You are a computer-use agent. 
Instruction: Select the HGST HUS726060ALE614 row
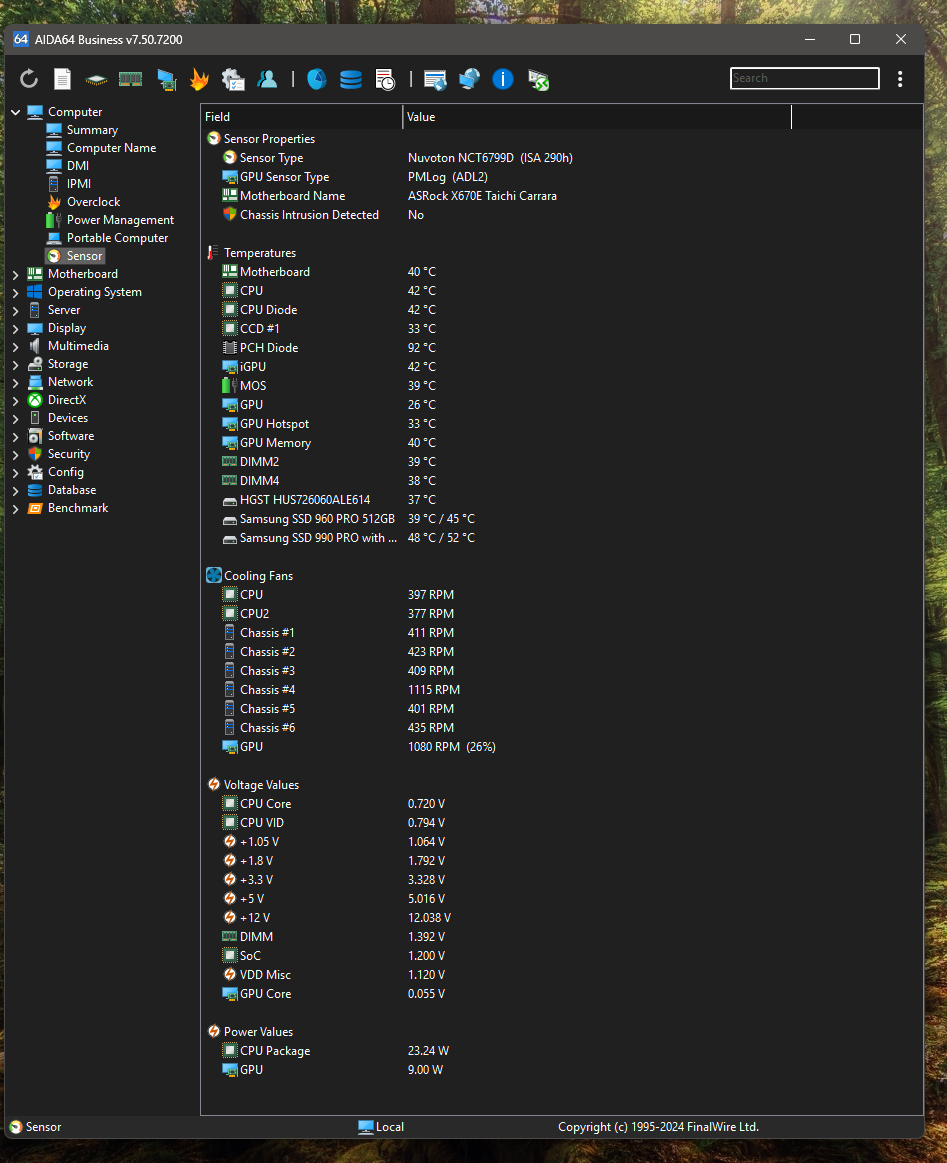tap(561, 500)
